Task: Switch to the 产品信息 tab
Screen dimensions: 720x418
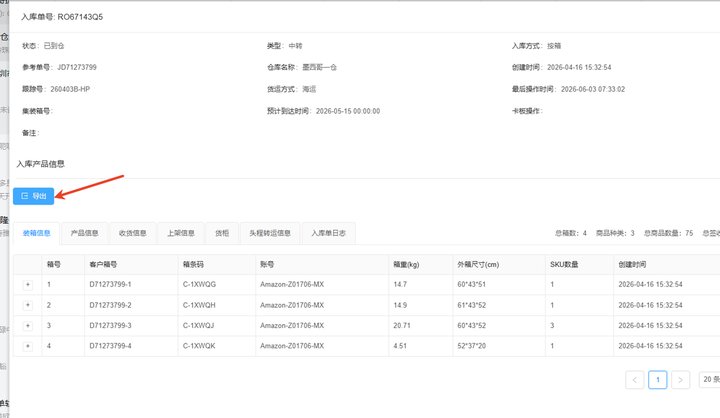Action: tap(84, 233)
